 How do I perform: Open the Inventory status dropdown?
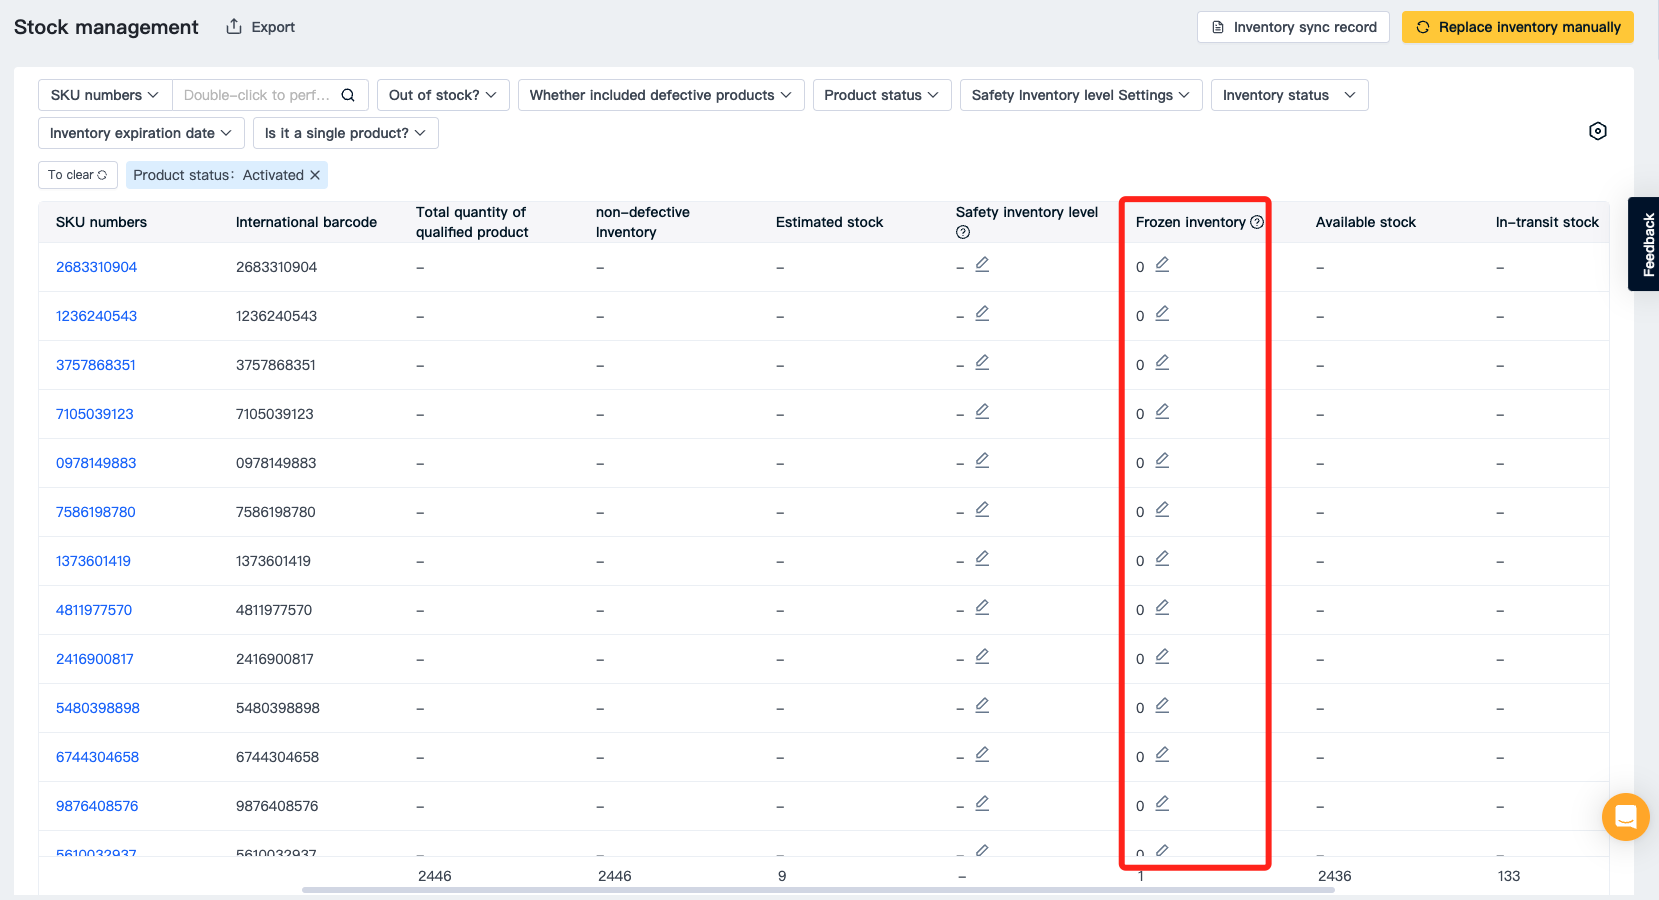coord(1288,95)
